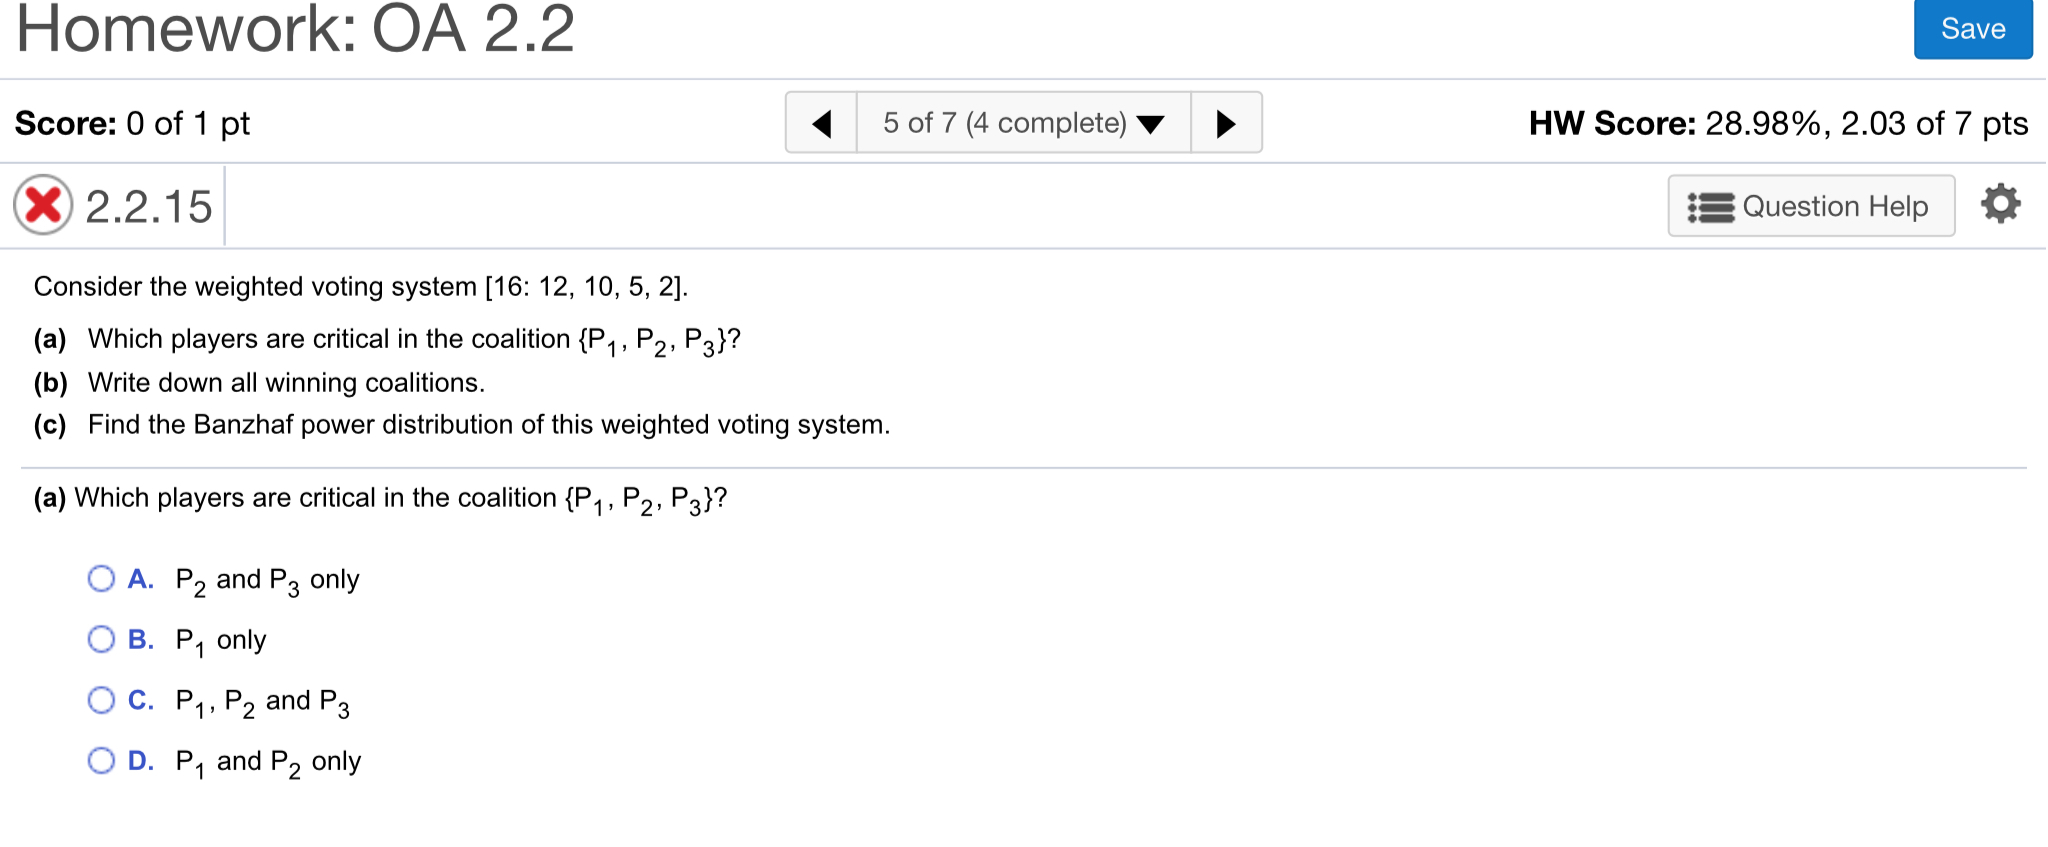
Task: Open the question navigation dropdown arrow
Action: pyautogui.click(x=1151, y=124)
